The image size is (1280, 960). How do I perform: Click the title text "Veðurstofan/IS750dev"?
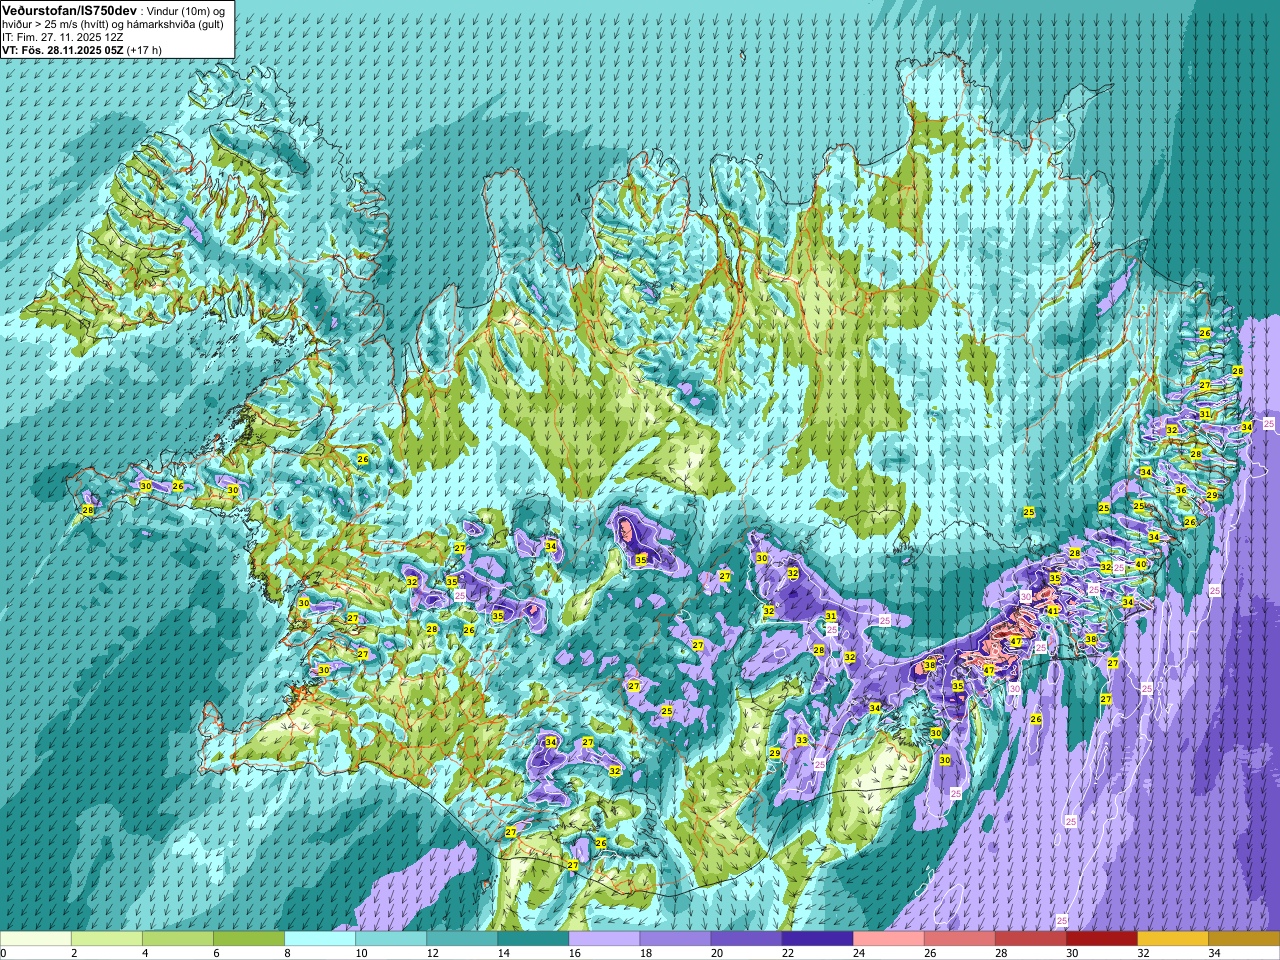69,9
